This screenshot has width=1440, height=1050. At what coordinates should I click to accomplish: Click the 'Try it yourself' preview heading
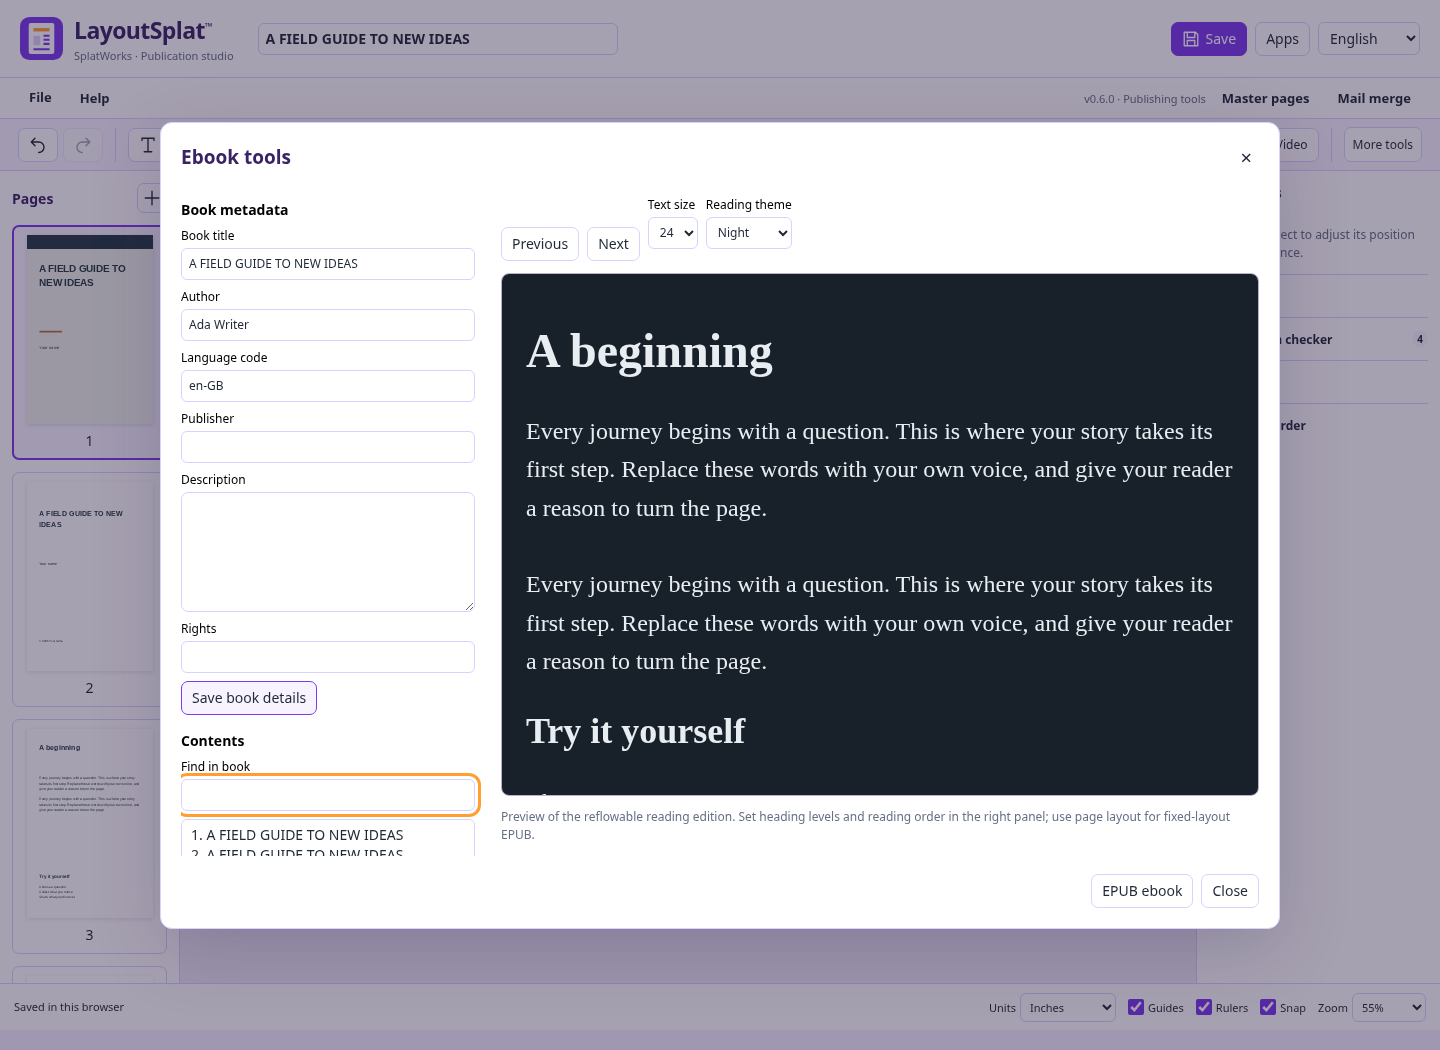[635, 731]
